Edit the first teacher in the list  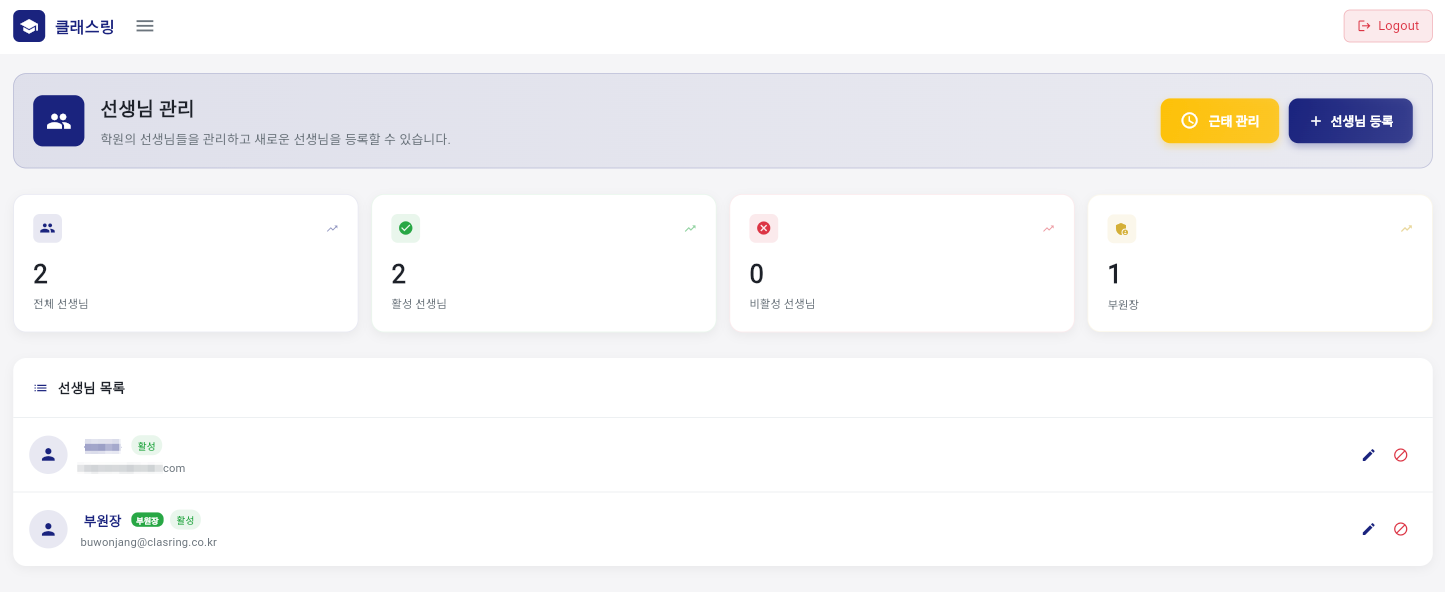pyautogui.click(x=1368, y=455)
